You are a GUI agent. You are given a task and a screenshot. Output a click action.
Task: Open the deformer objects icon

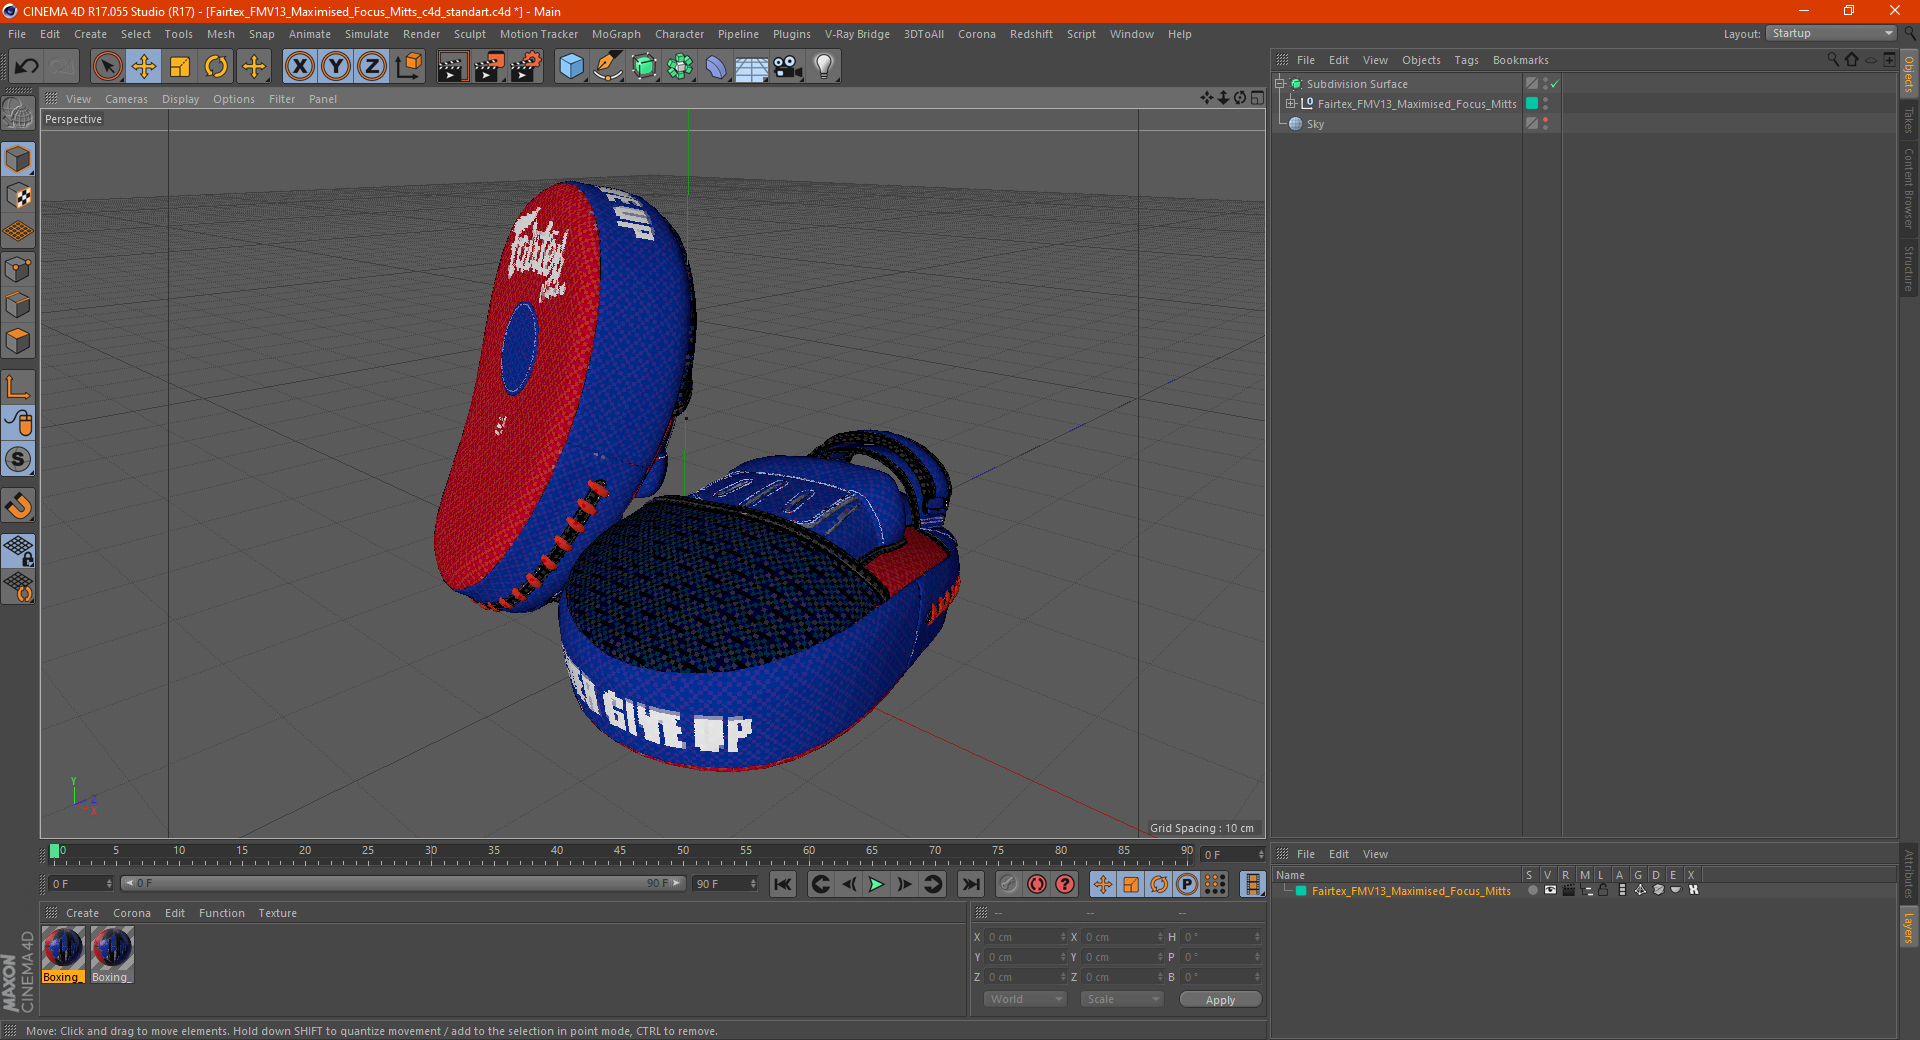click(716, 67)
